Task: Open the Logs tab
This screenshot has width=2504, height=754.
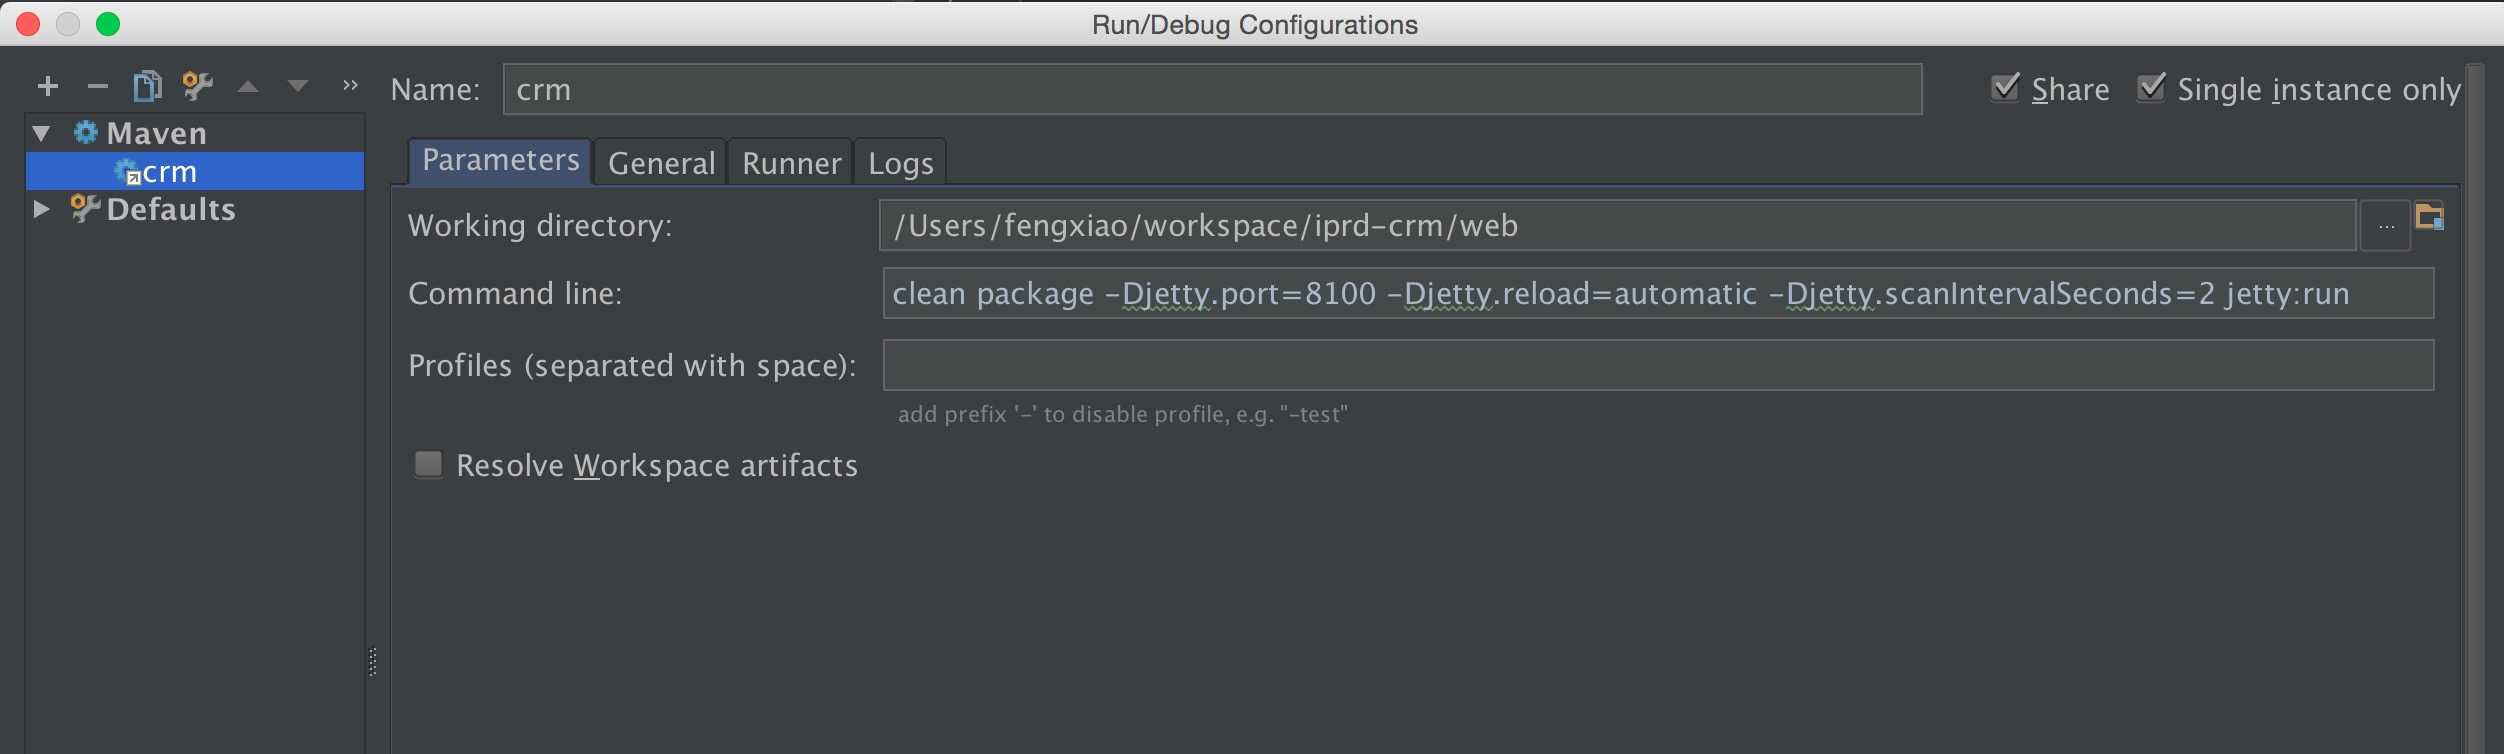Action: point(900,162)
